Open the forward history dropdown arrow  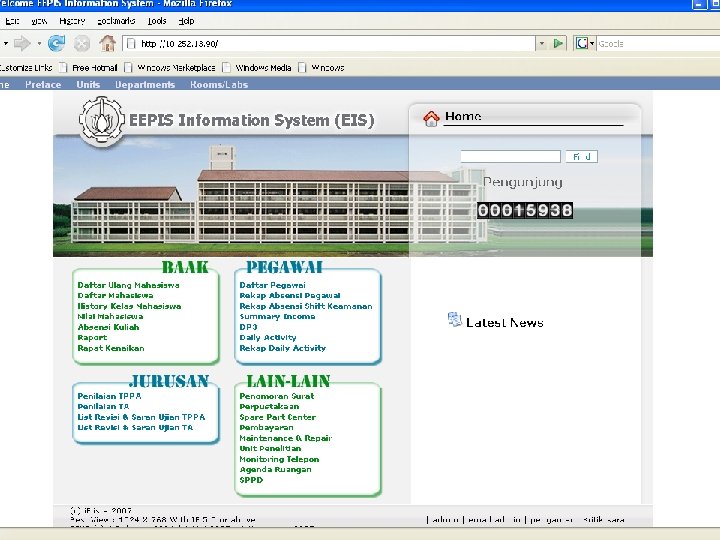39,44
